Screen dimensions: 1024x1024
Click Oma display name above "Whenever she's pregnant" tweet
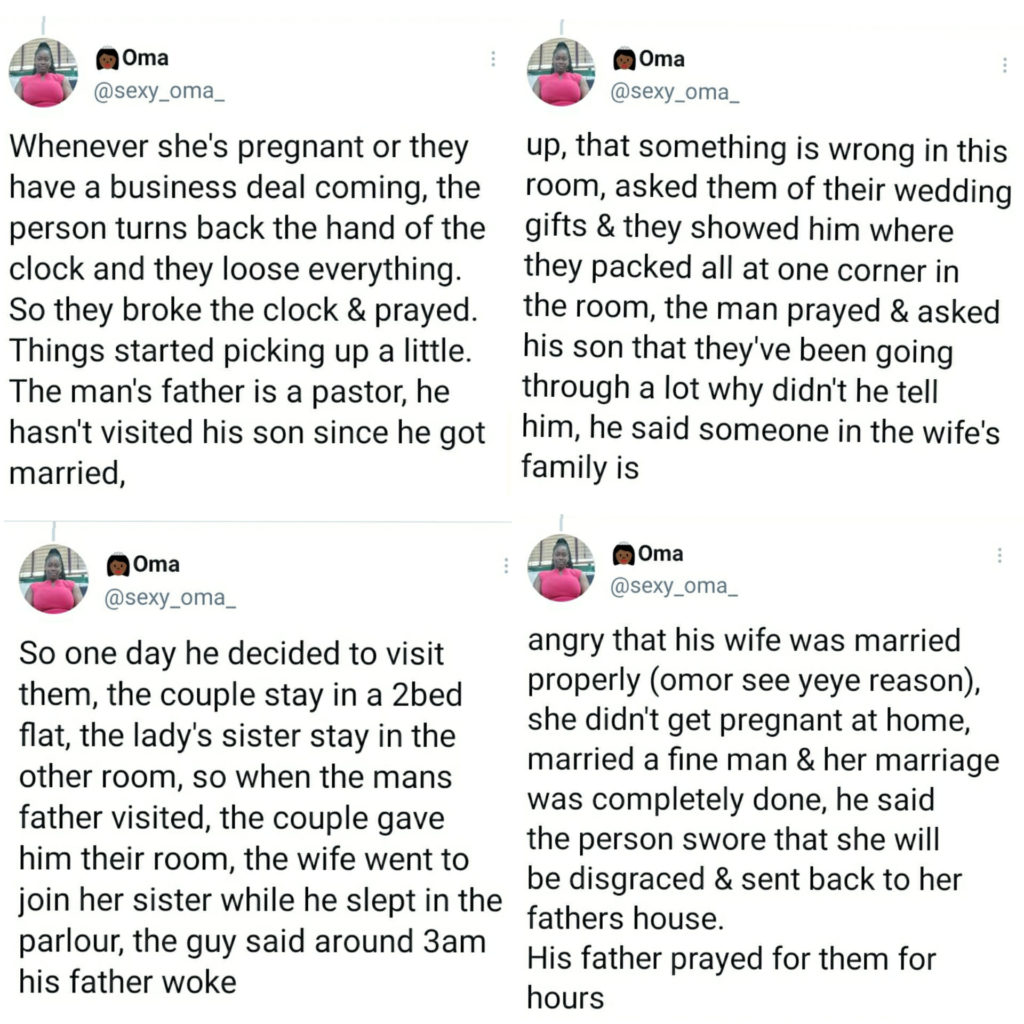click(x=145, y=59)
